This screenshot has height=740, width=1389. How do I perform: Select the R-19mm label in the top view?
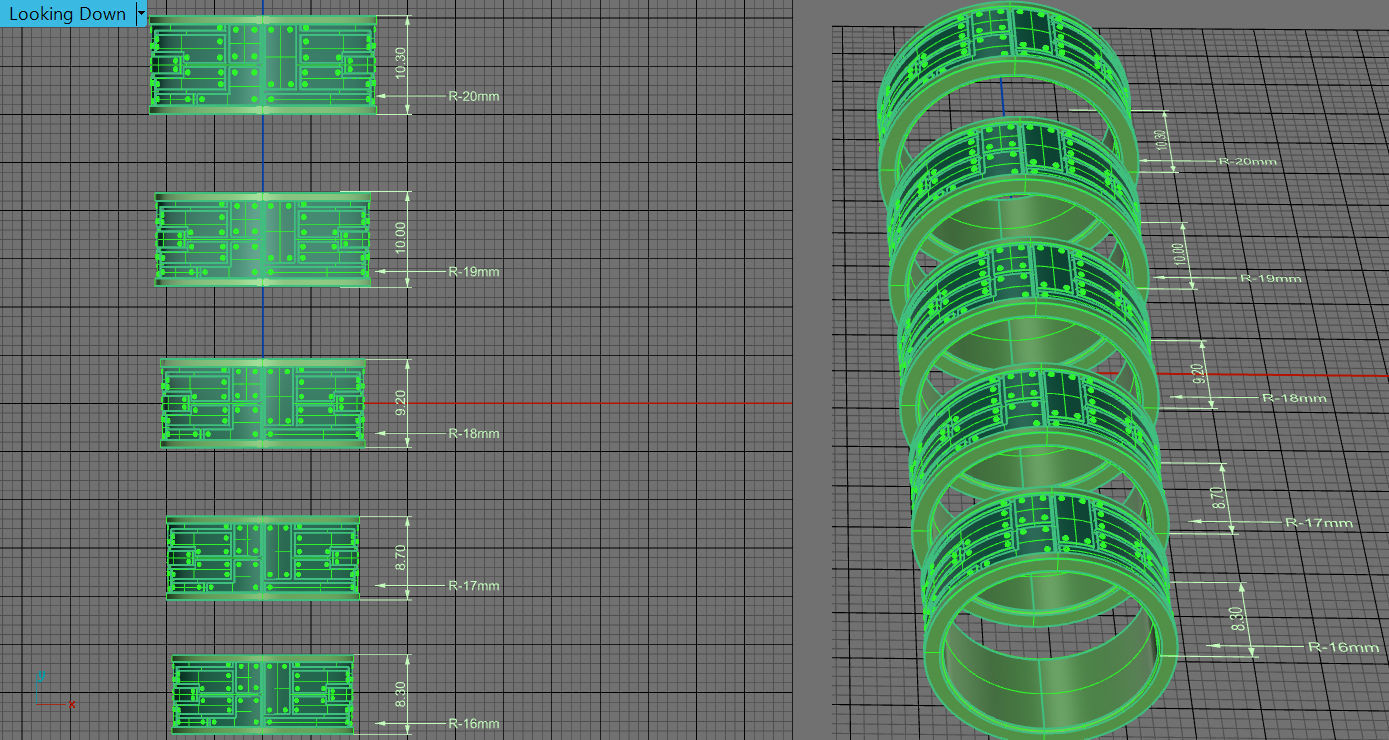(x=473, y=272)
